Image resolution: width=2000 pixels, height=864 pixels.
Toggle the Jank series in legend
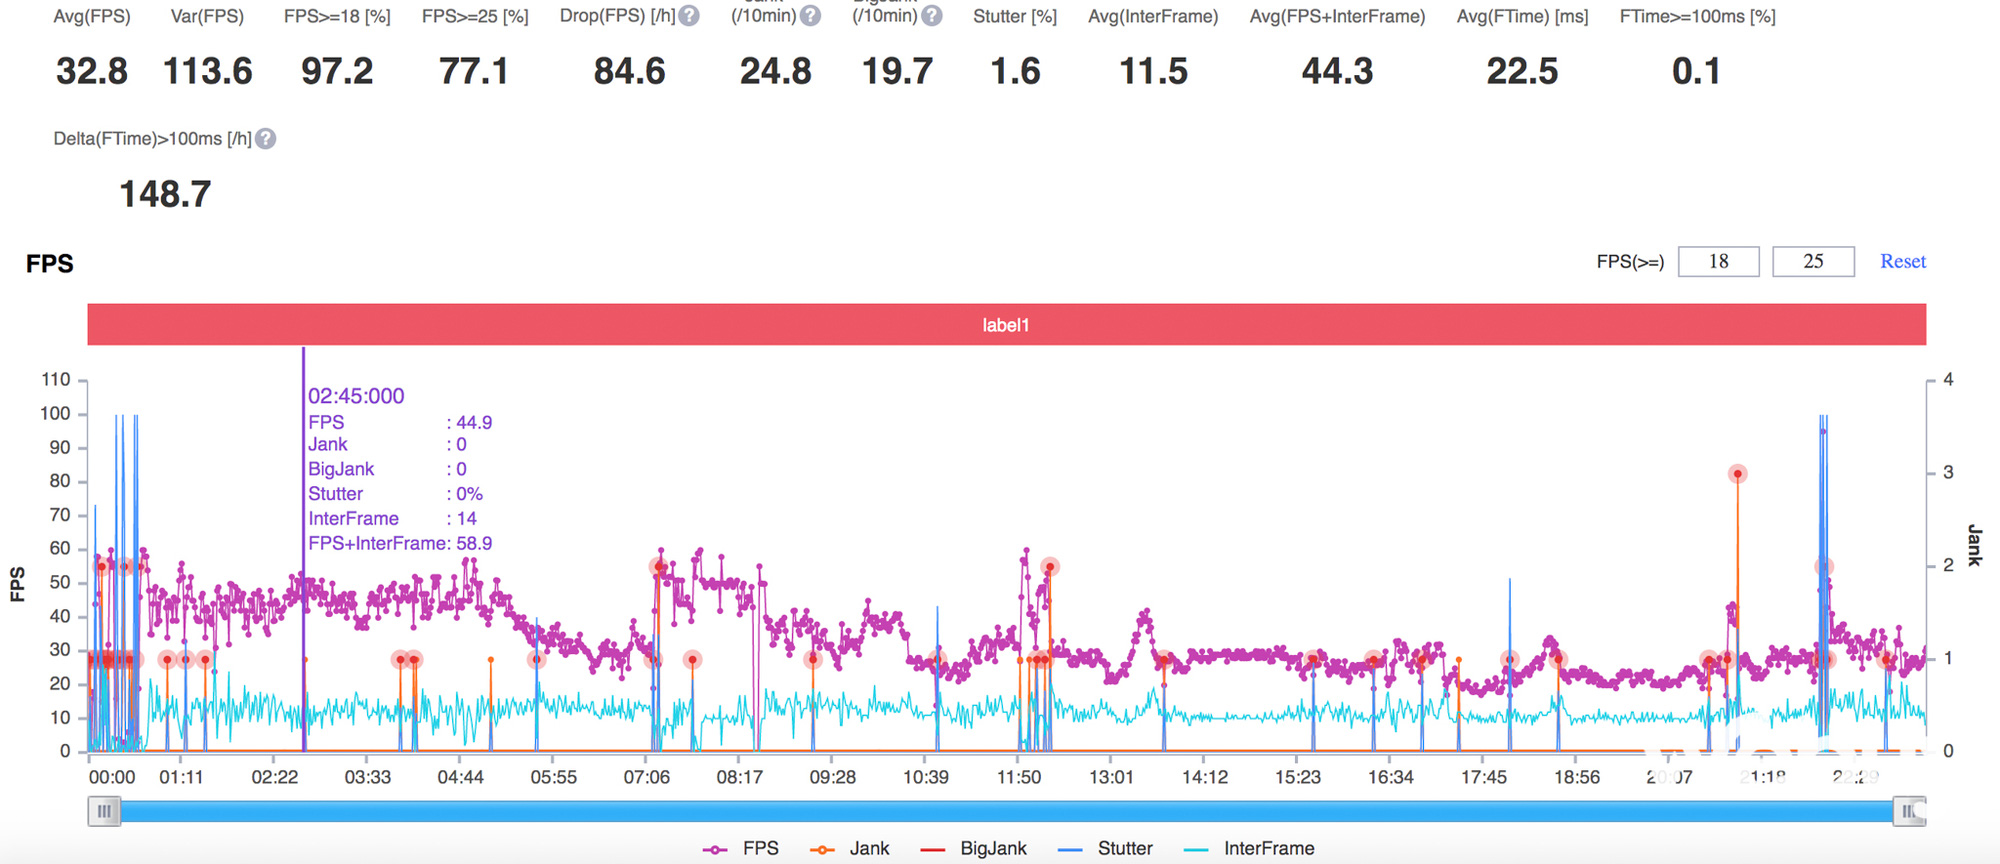click(849, 849)
